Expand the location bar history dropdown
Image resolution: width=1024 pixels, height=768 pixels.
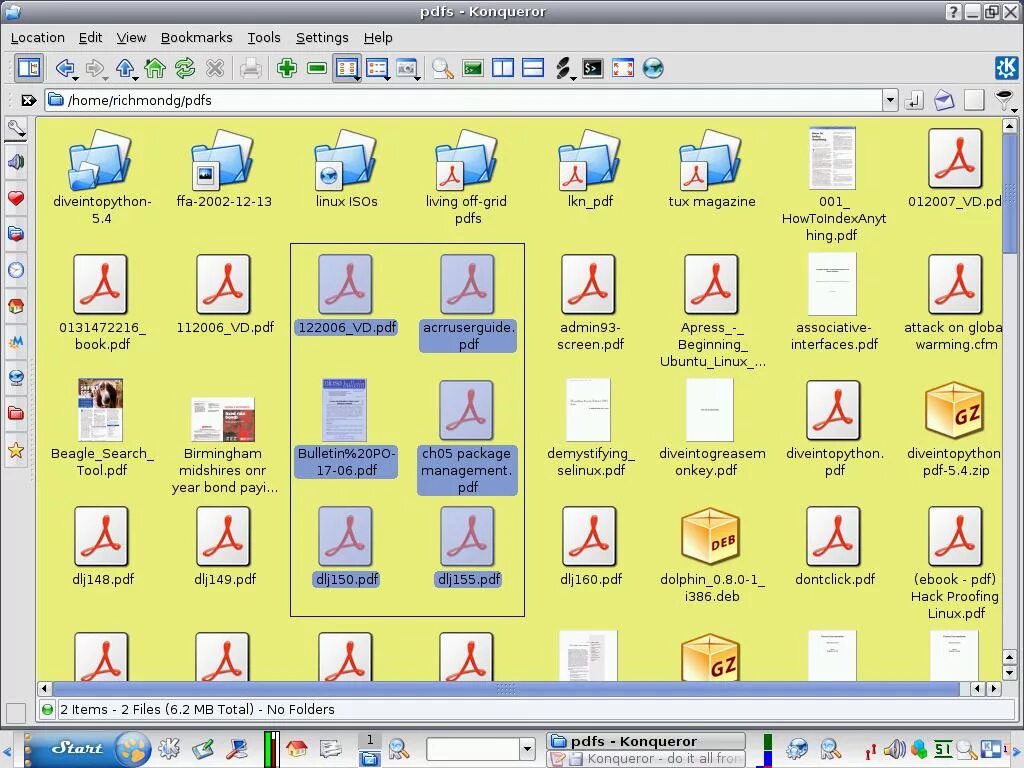tap(890, 100)
